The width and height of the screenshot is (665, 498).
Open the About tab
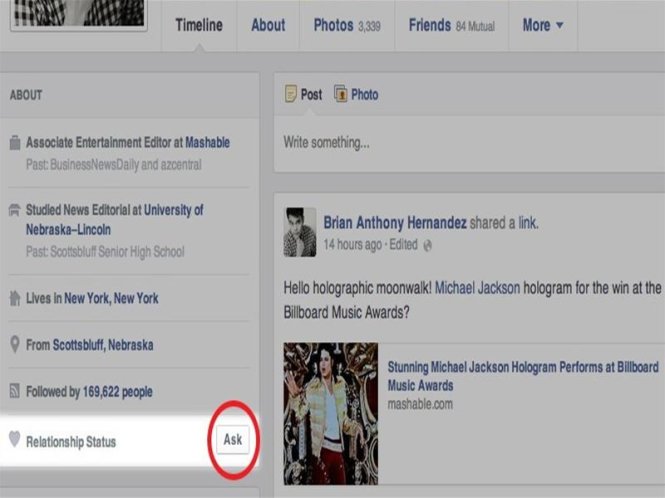268,25
